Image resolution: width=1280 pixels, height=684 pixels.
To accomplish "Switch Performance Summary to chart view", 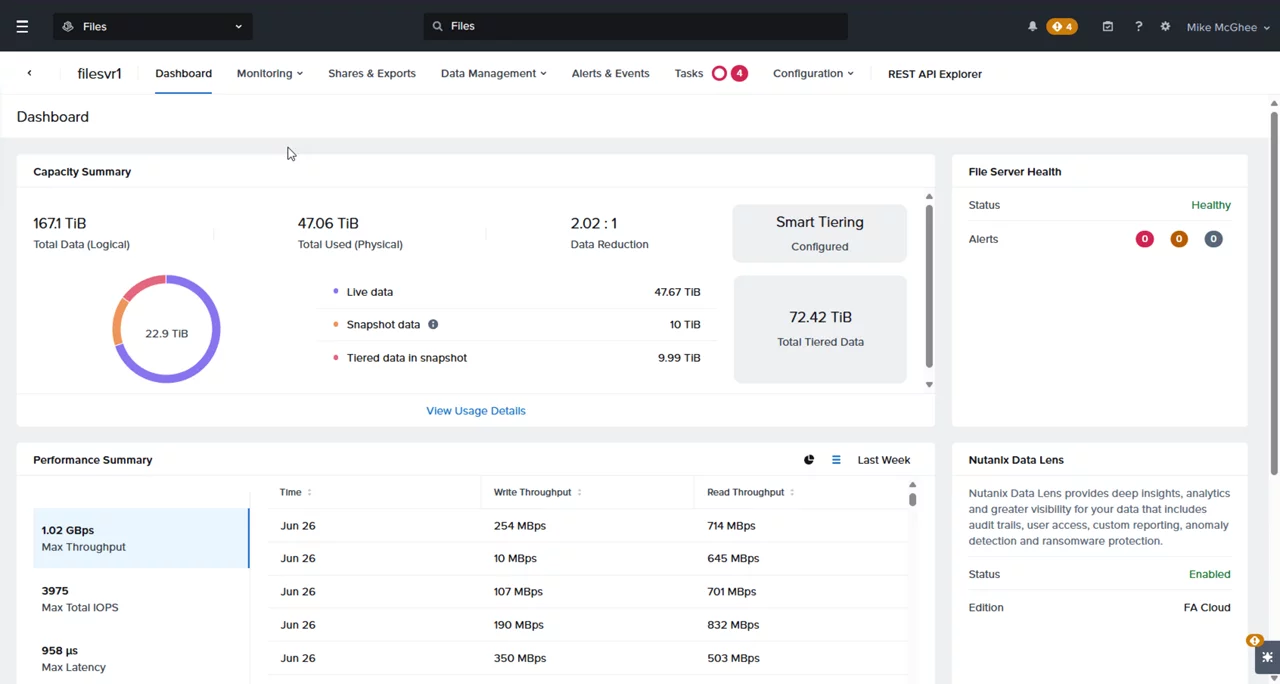I will [x=809, y=459].
